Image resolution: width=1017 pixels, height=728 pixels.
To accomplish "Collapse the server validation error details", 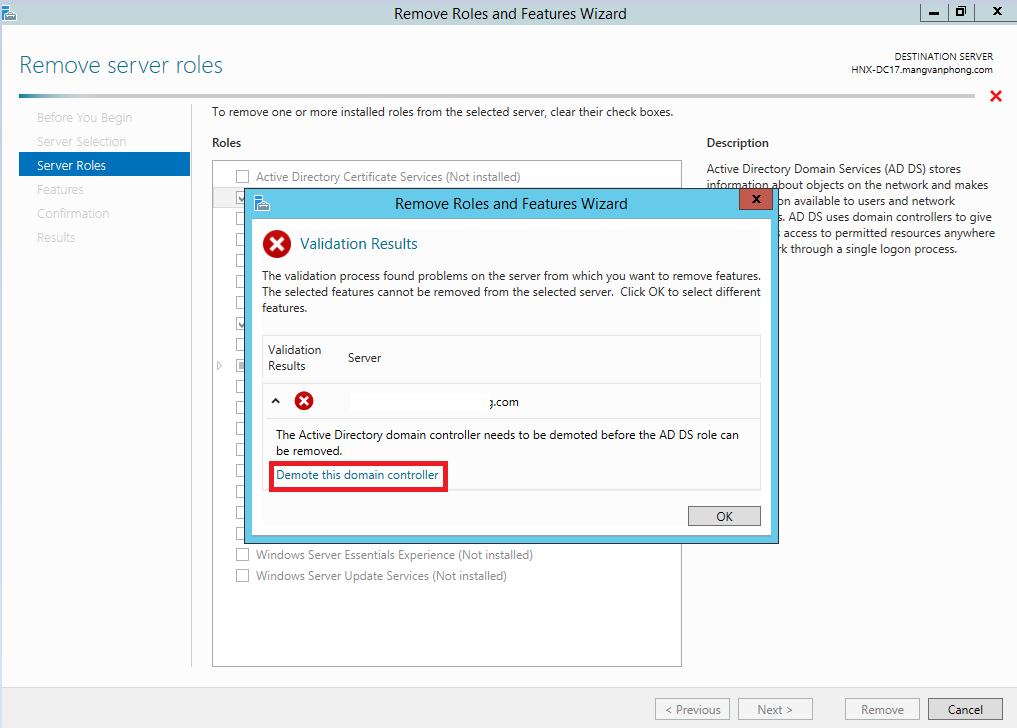I will click(276, 400).
